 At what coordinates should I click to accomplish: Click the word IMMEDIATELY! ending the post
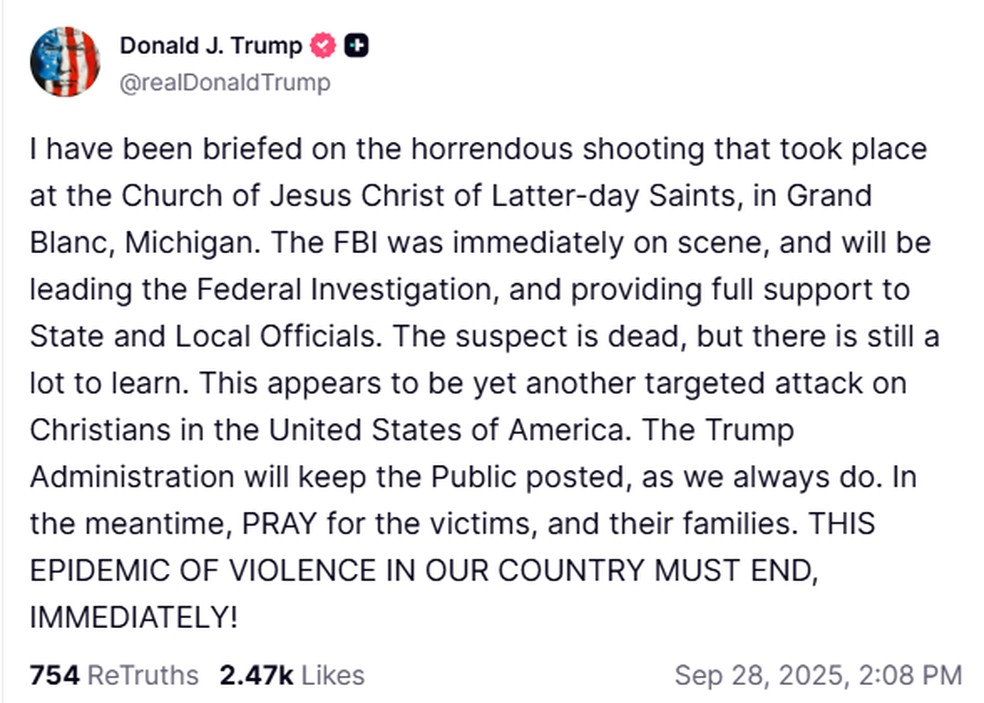(134, 617)
